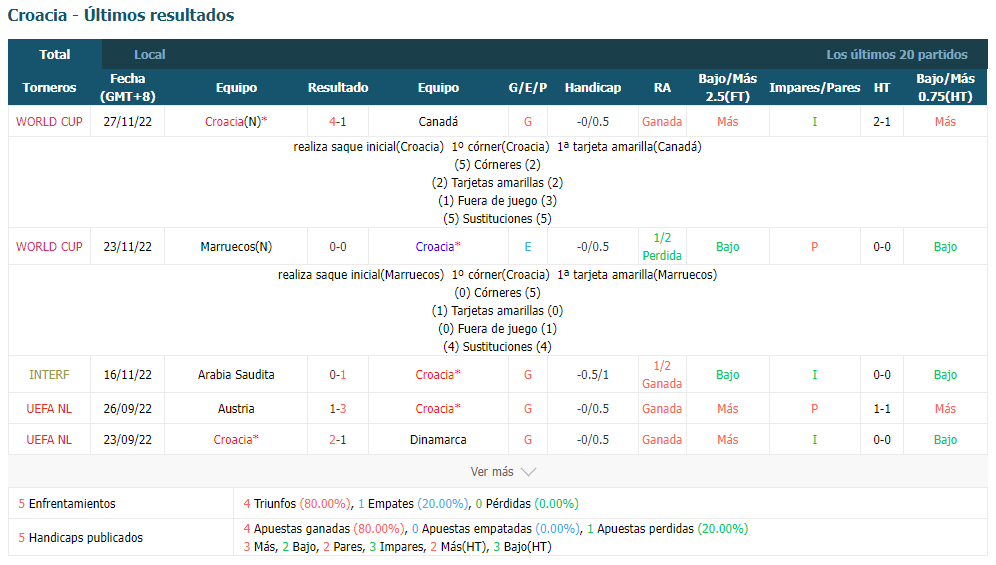This screenshot has width=996, height=565.
Task: Click blue Croacia in Marruecos row
Action: pos(438,247)
